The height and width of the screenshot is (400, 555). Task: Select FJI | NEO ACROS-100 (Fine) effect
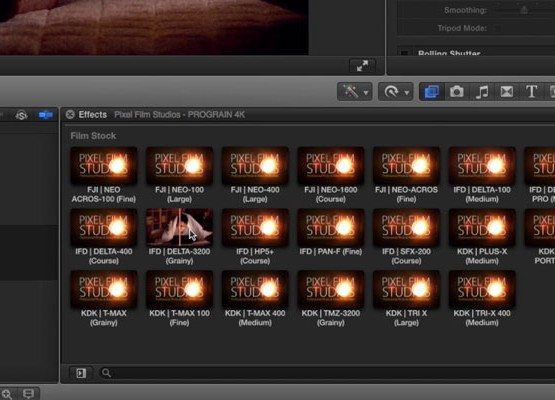104,175
